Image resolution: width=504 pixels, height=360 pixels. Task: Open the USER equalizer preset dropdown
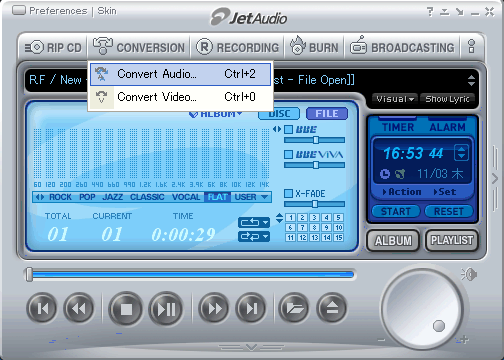pyautogui.click(x=252, y=197)
